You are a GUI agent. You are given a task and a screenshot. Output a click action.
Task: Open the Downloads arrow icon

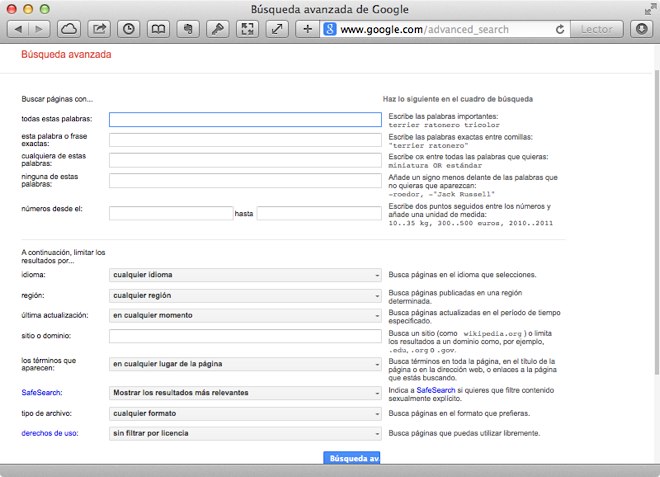642,29
